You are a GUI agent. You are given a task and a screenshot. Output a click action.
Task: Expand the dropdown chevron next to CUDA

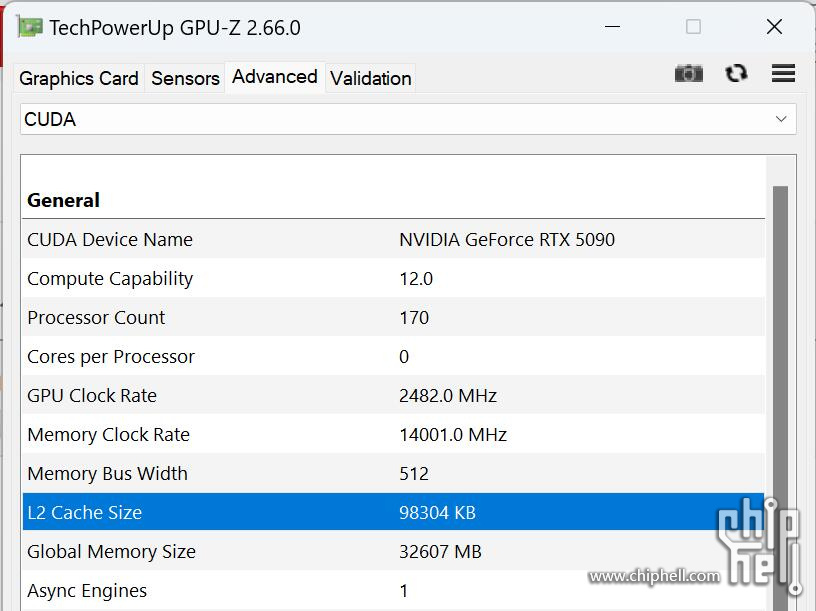pos(781,119)
